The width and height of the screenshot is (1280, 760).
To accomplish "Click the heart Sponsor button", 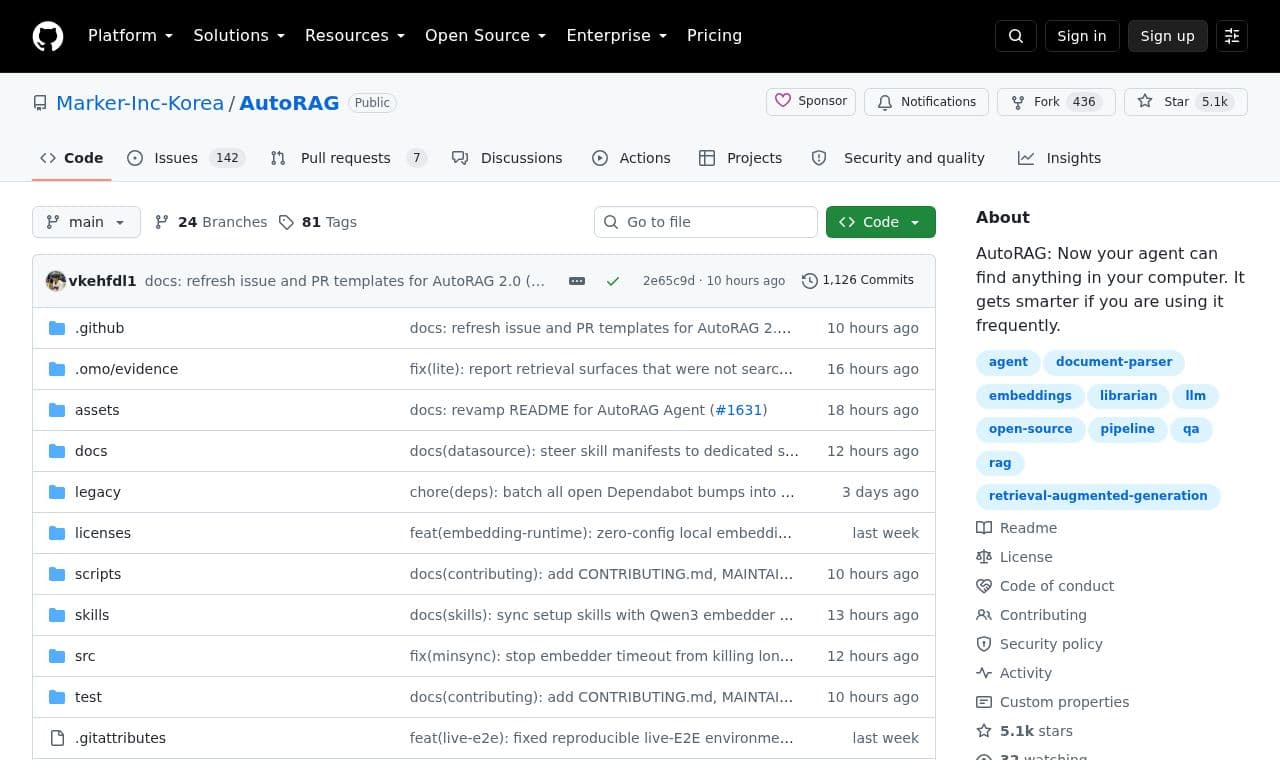I will click(x=811, y=102).
